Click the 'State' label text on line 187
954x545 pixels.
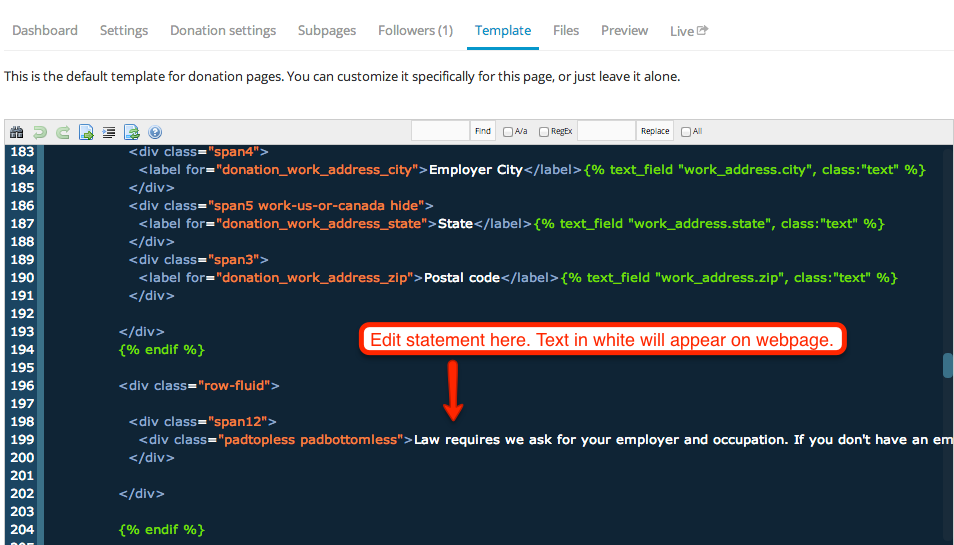tap(455, 224)
